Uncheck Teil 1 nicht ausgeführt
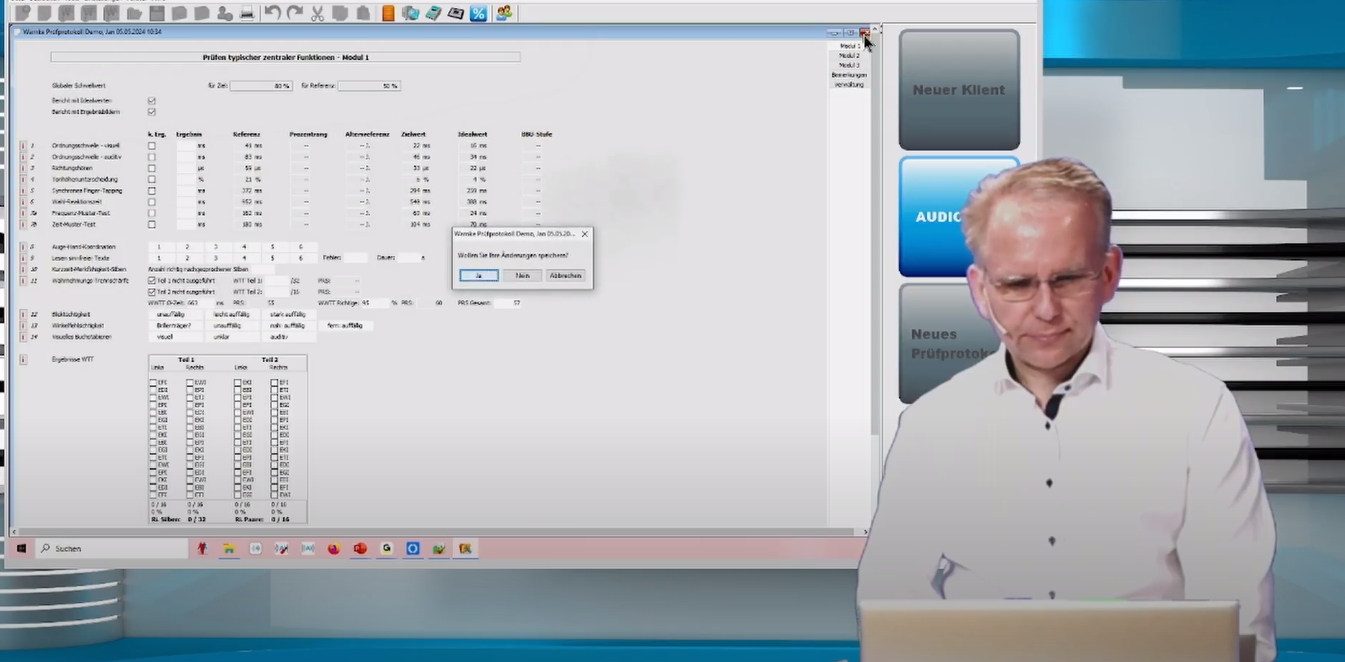Viewport: 1345px width, 662px height. [152, 281]
